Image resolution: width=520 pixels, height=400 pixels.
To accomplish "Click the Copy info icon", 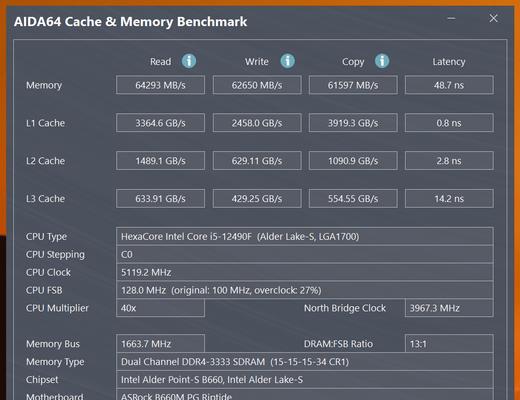I will tap(382, 61).
